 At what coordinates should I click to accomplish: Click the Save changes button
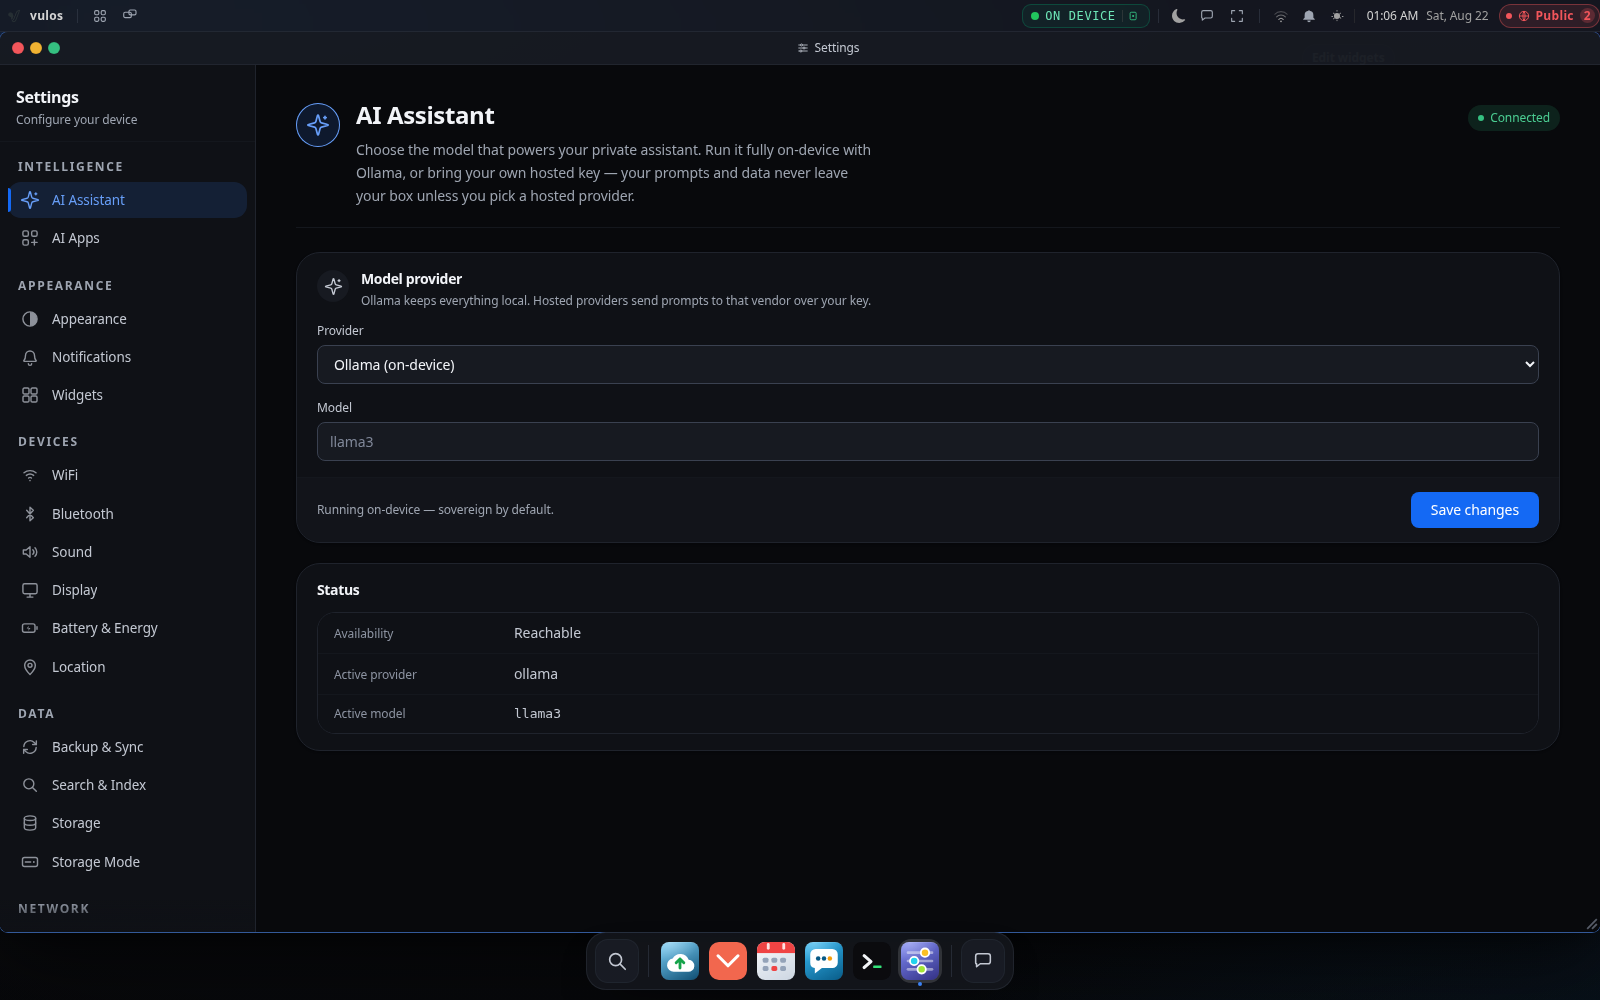point(1474,510)
